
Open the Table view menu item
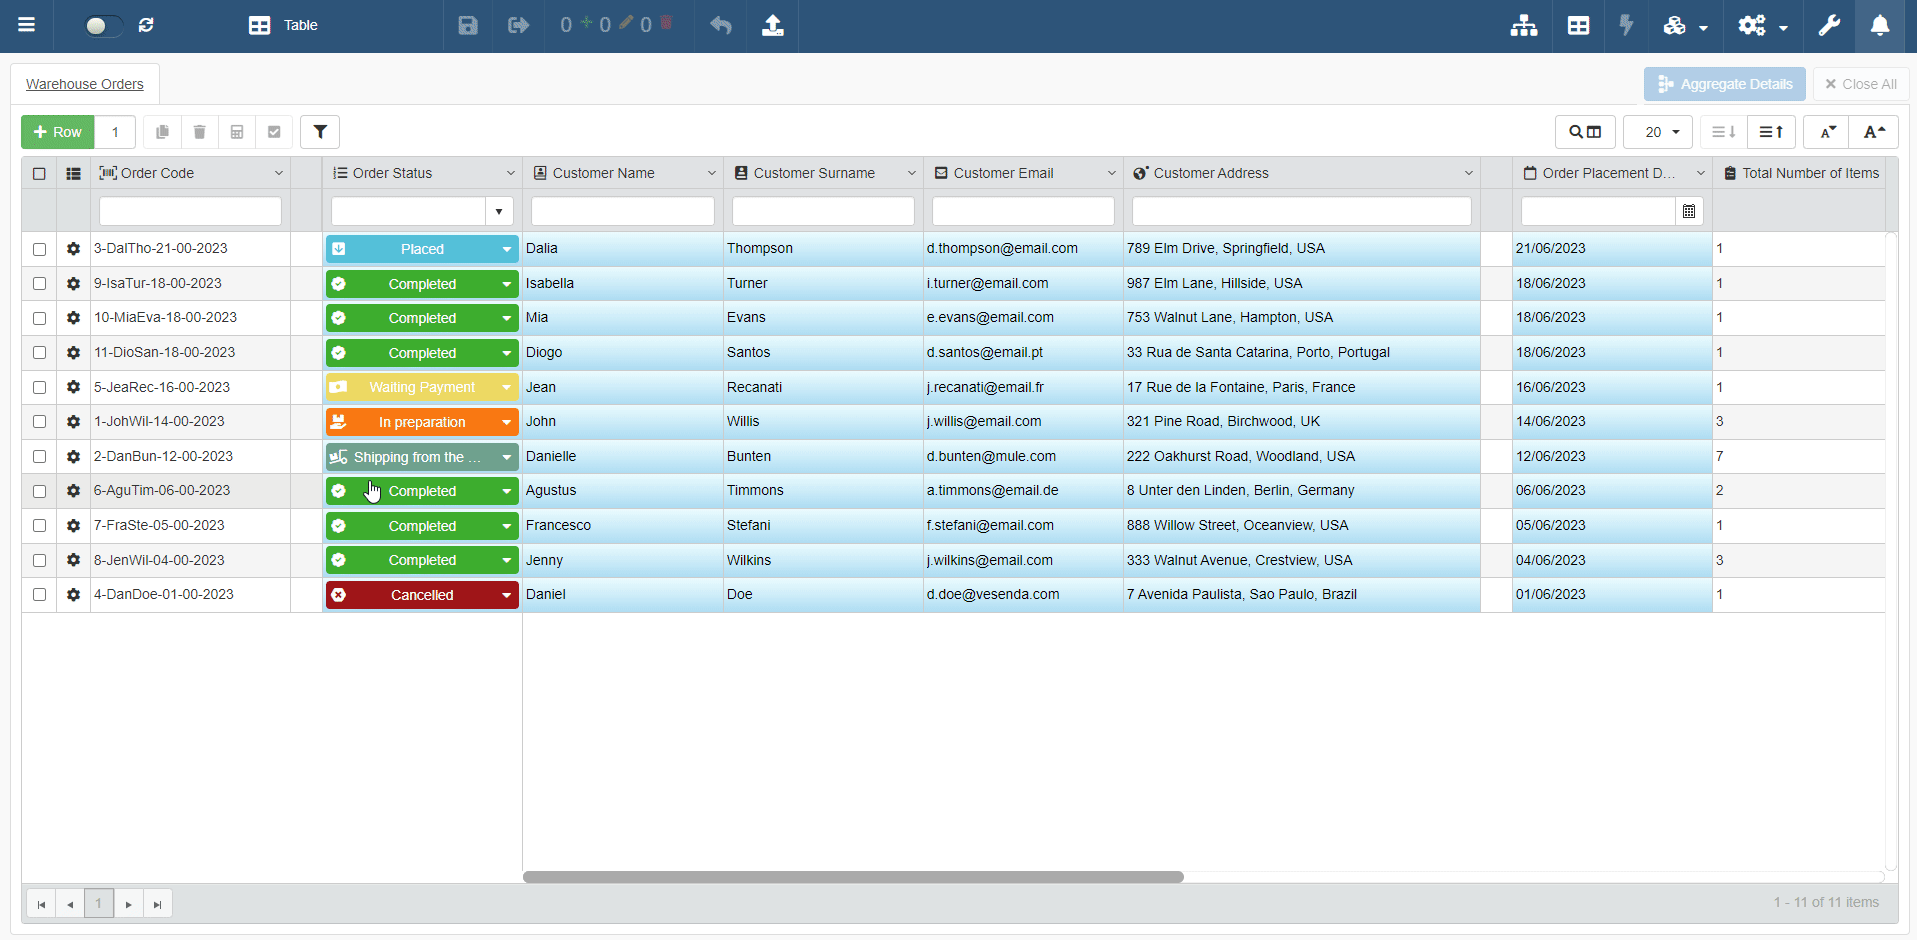(283, 26)
